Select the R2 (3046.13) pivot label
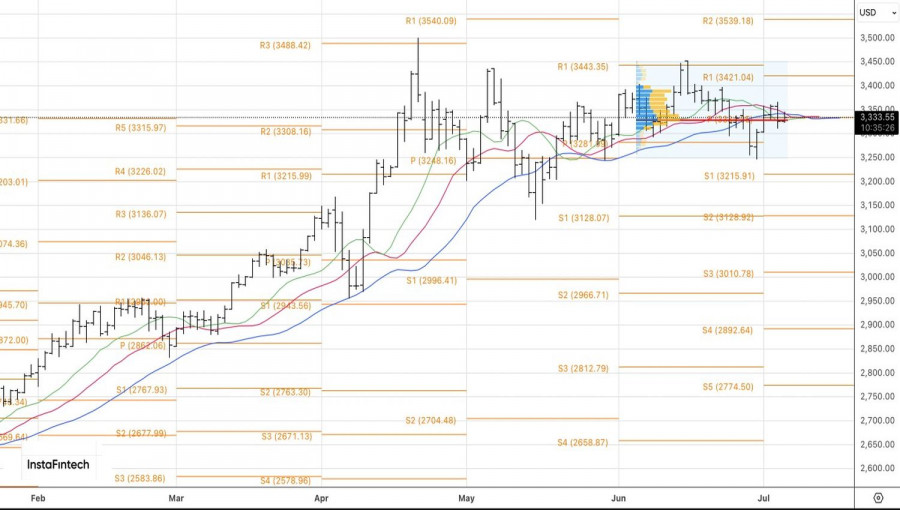Image resolution: width=900 pixels, height=510 pixels. [141, 257]
